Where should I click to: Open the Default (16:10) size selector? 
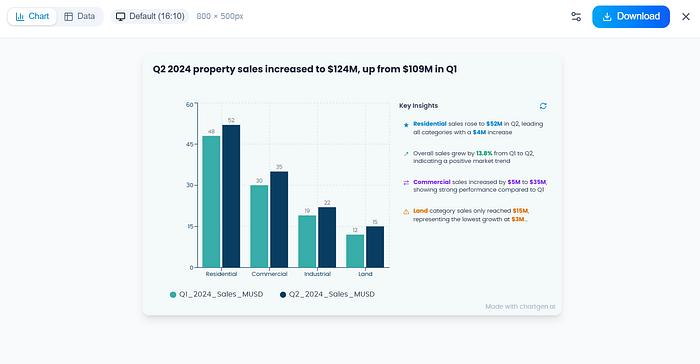150,17
